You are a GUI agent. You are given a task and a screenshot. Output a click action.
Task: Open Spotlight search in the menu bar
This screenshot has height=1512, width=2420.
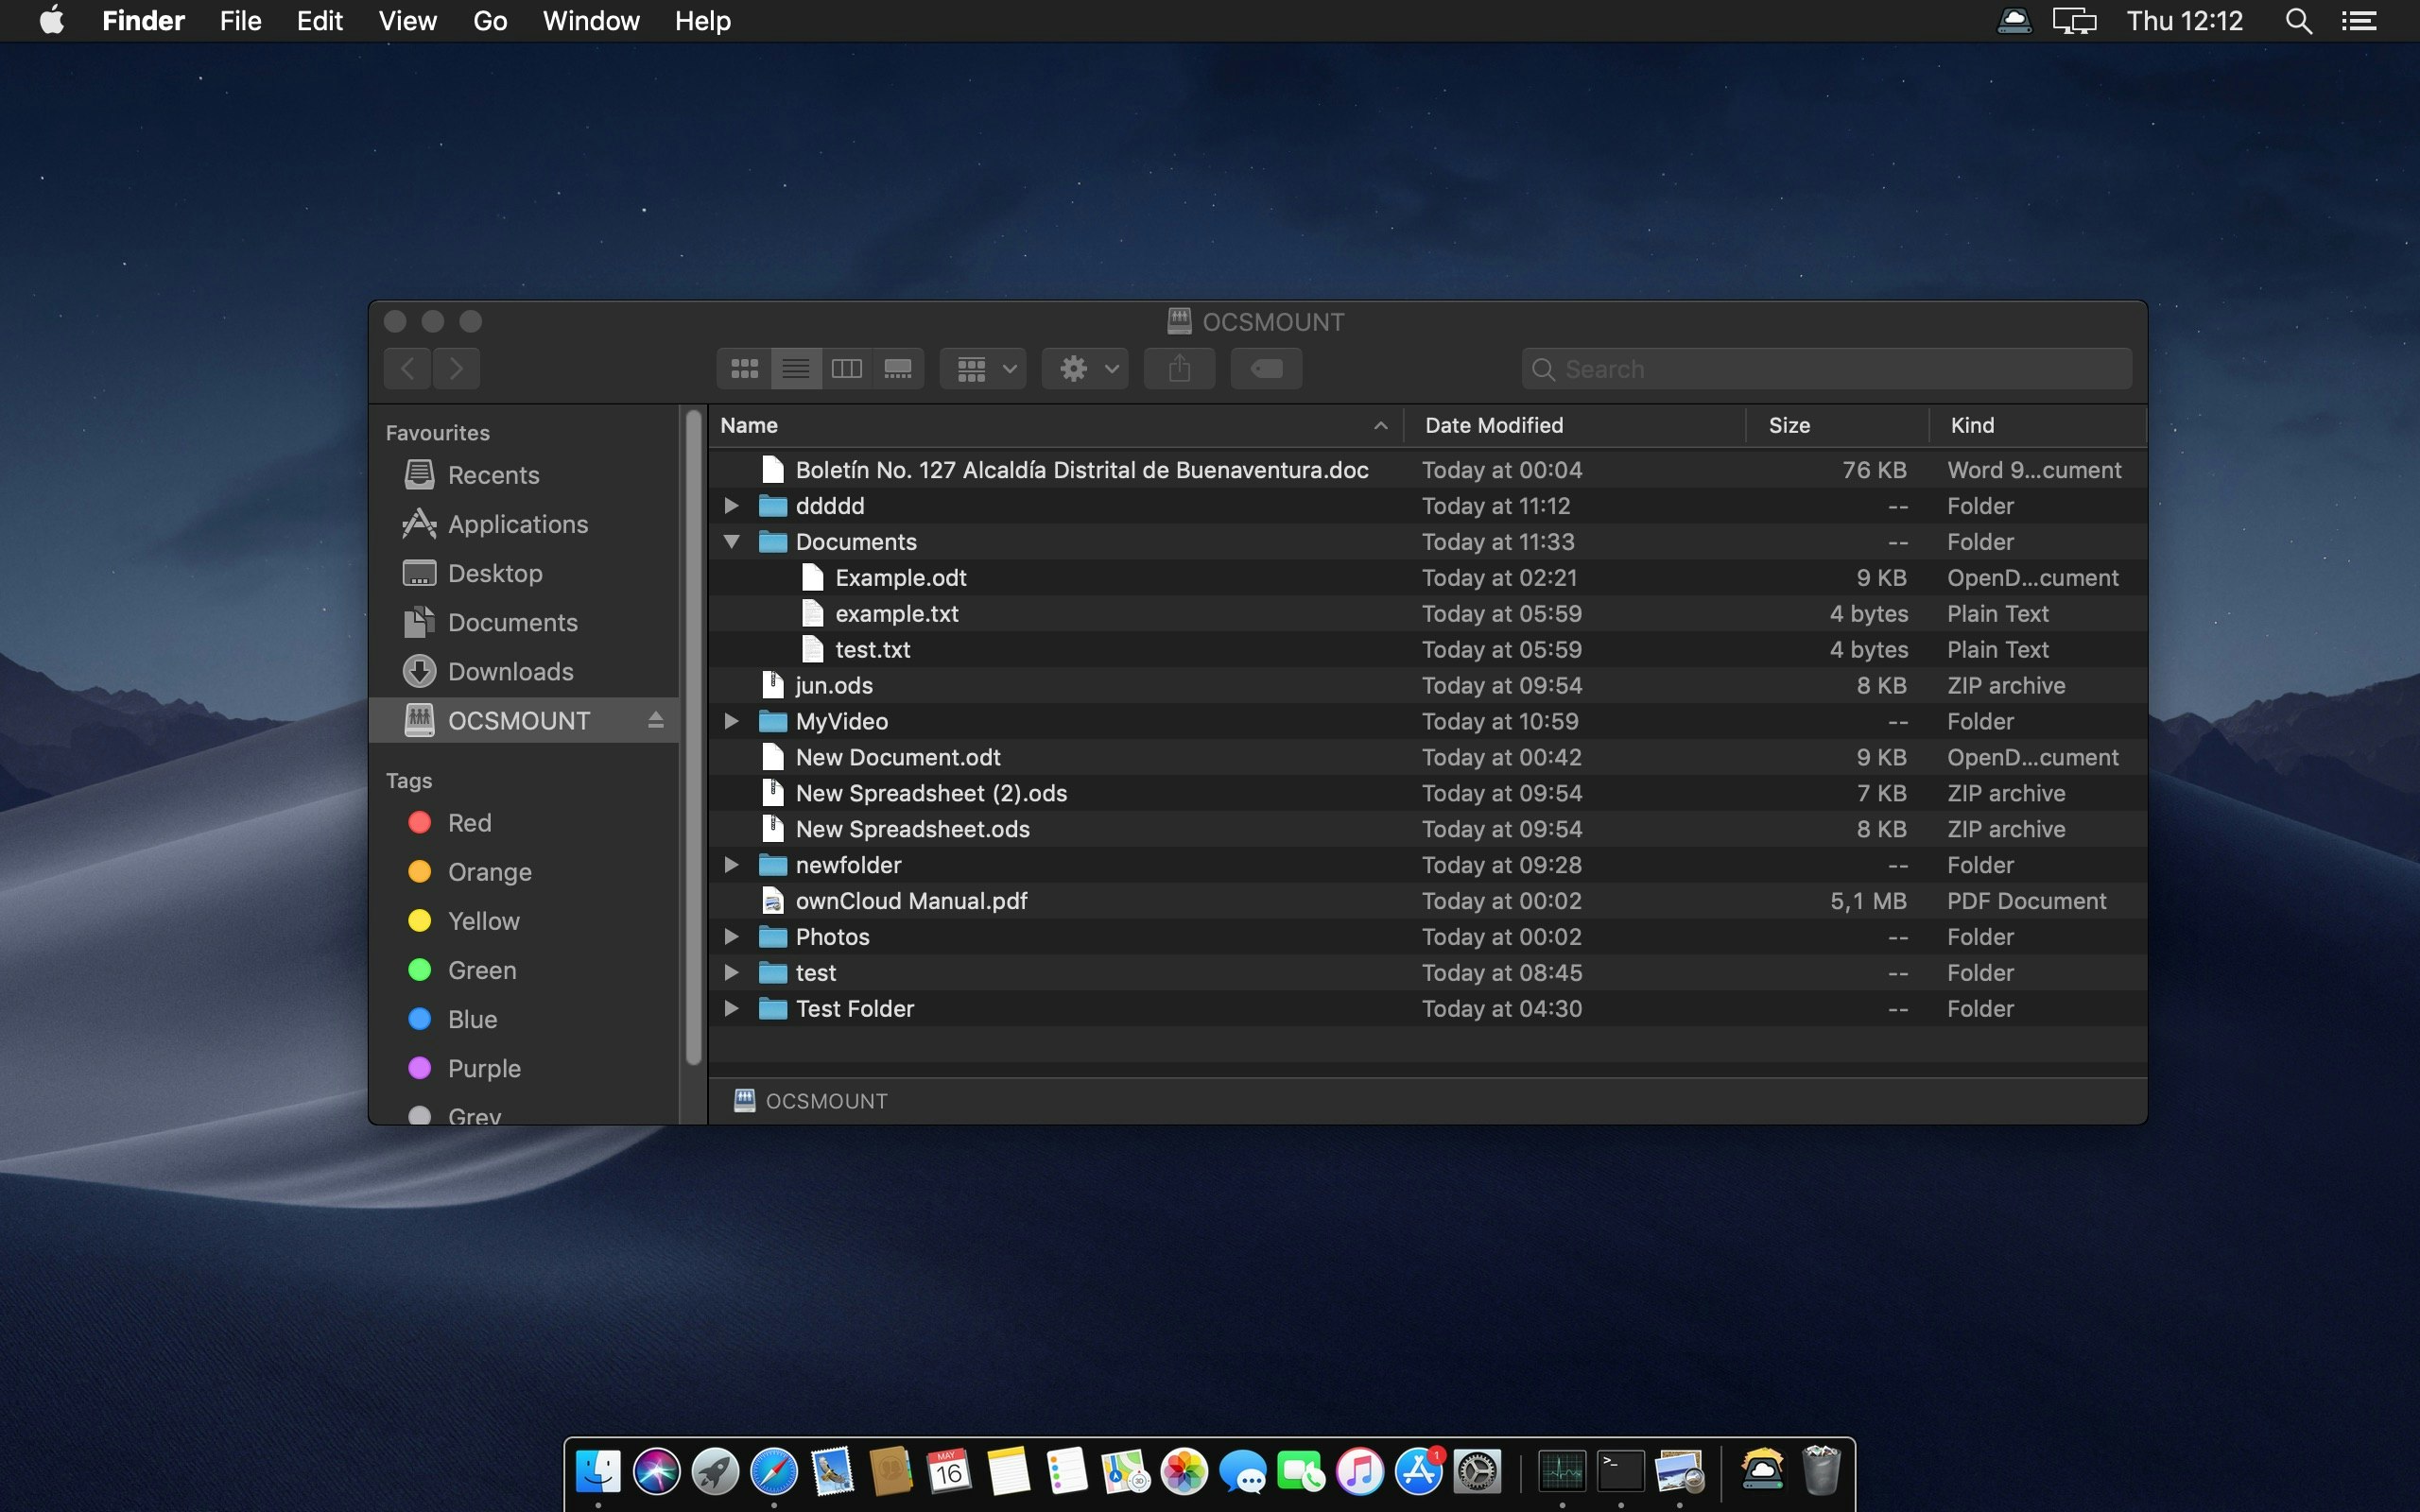tap(2297, 20)
